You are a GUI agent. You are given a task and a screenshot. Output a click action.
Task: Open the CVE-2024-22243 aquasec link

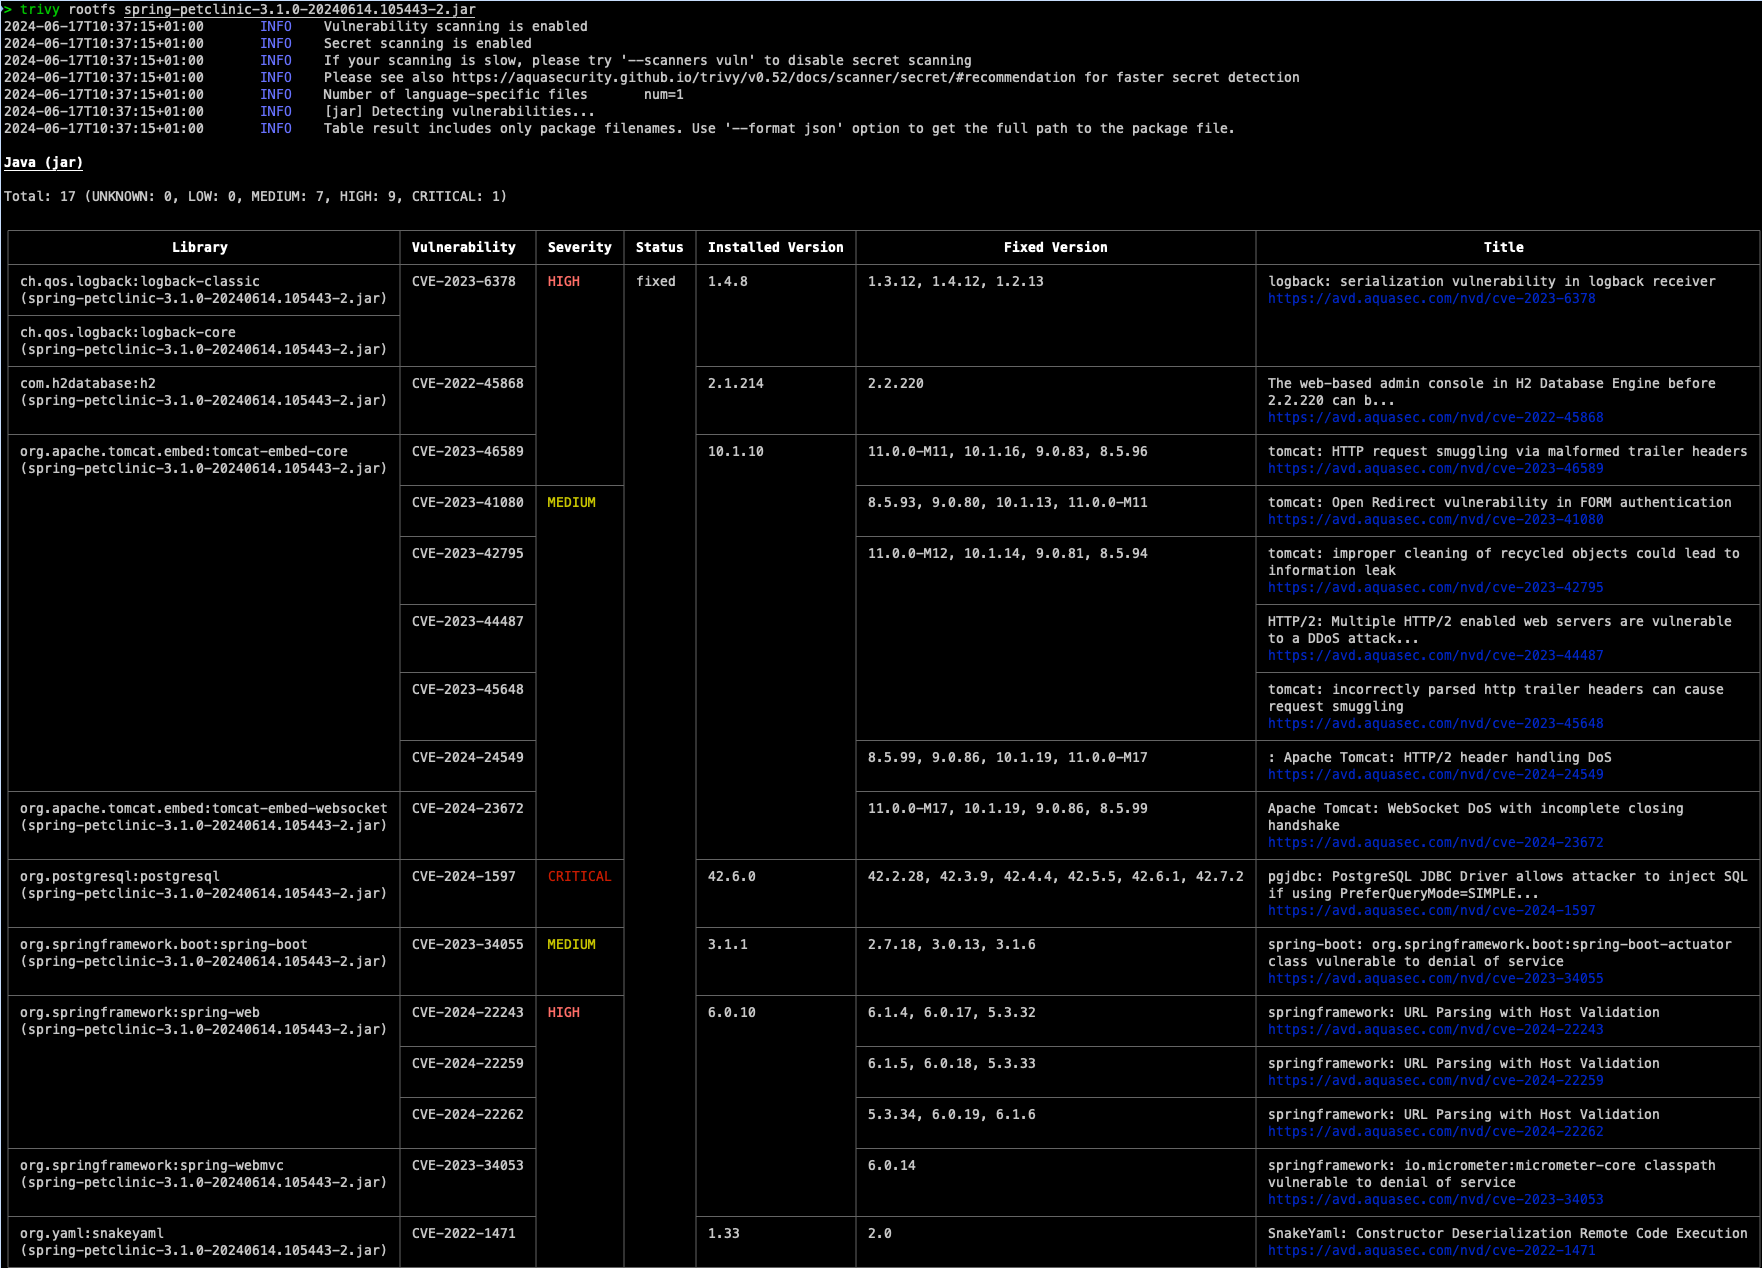[x=1435, y=1030]
